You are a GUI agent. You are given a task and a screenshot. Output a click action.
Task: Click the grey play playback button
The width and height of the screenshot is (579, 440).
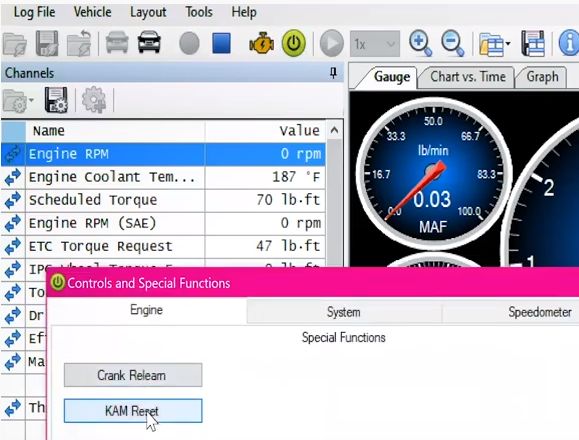[332, 44]
